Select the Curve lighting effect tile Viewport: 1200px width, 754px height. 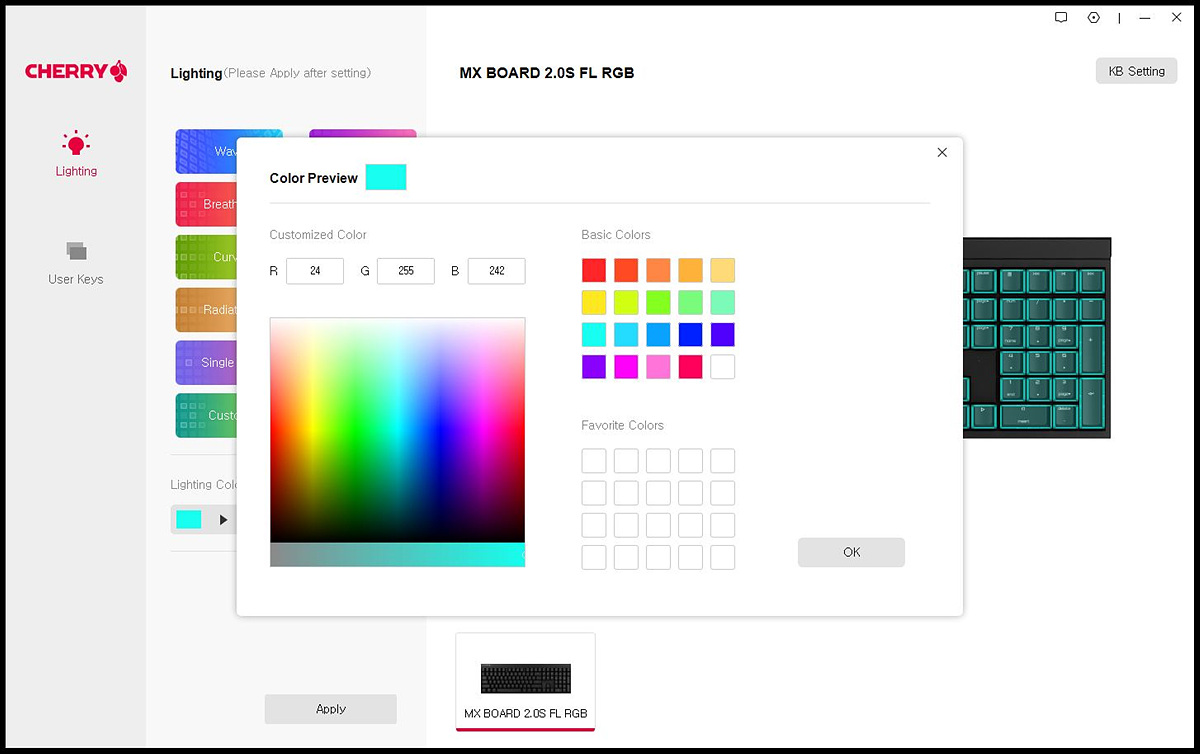pos(205,257)
